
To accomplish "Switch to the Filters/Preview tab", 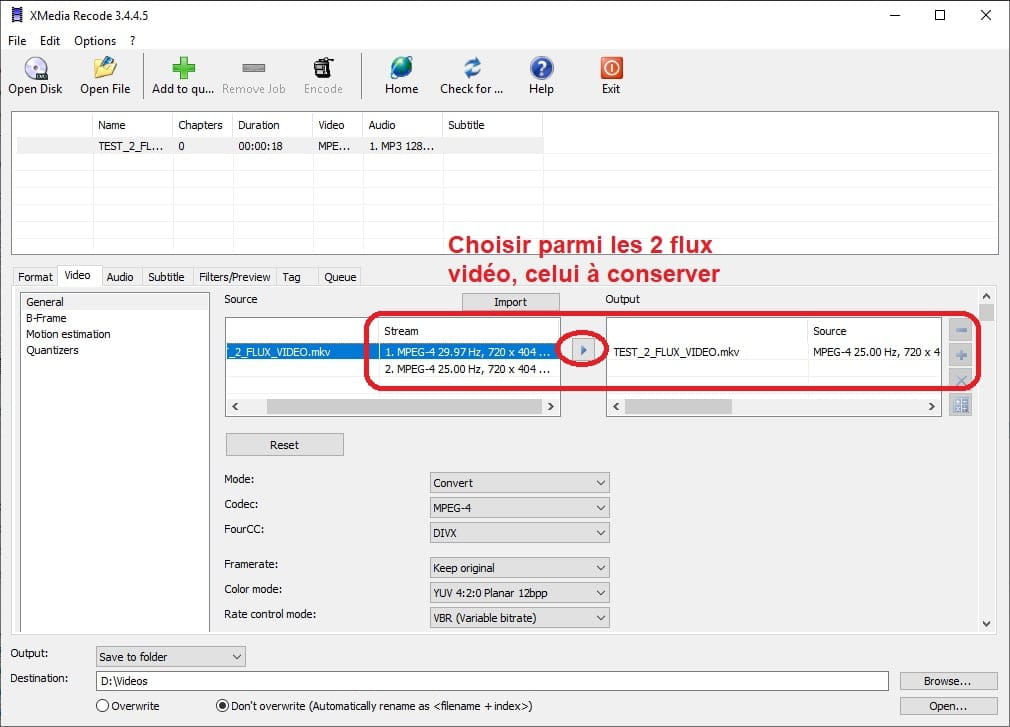I will click(234, 277).
